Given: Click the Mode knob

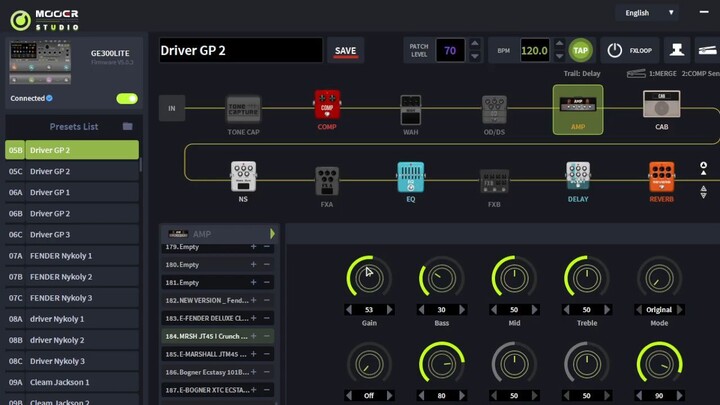Looking at the screenshot, I should click(x=659, y=278).
